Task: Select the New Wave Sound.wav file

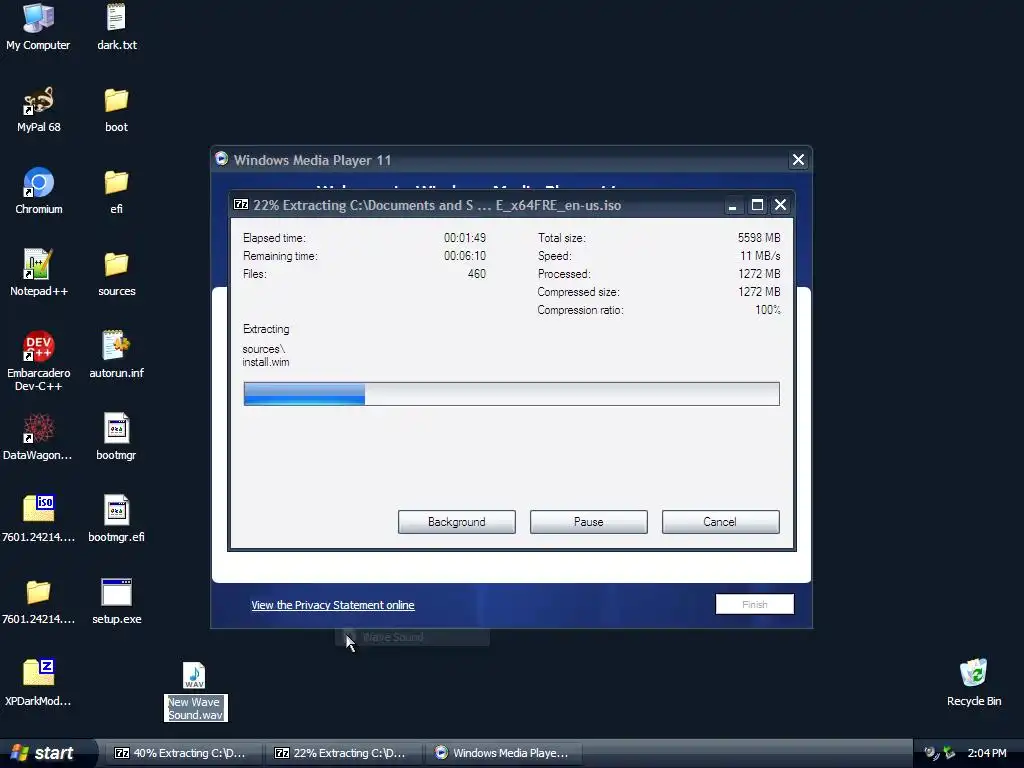Action: pyautogui.click(x=195, y=691)
